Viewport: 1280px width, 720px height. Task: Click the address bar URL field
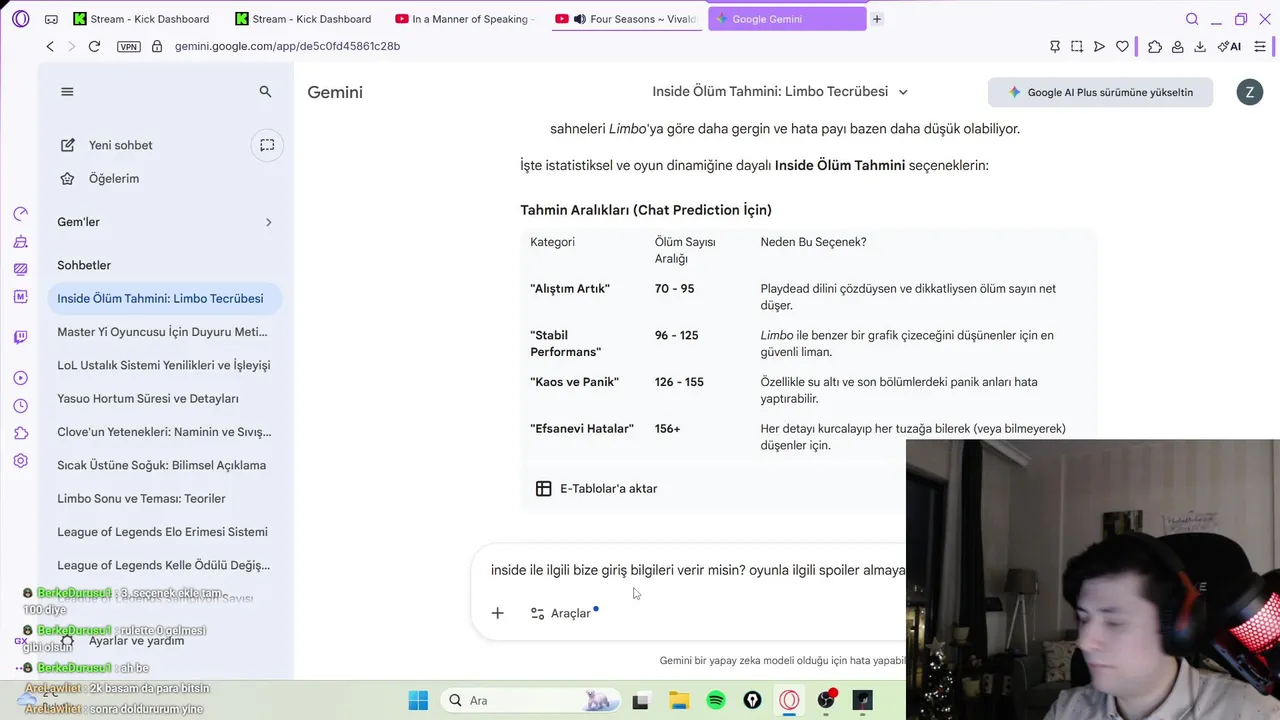click(x=600, y=46)
